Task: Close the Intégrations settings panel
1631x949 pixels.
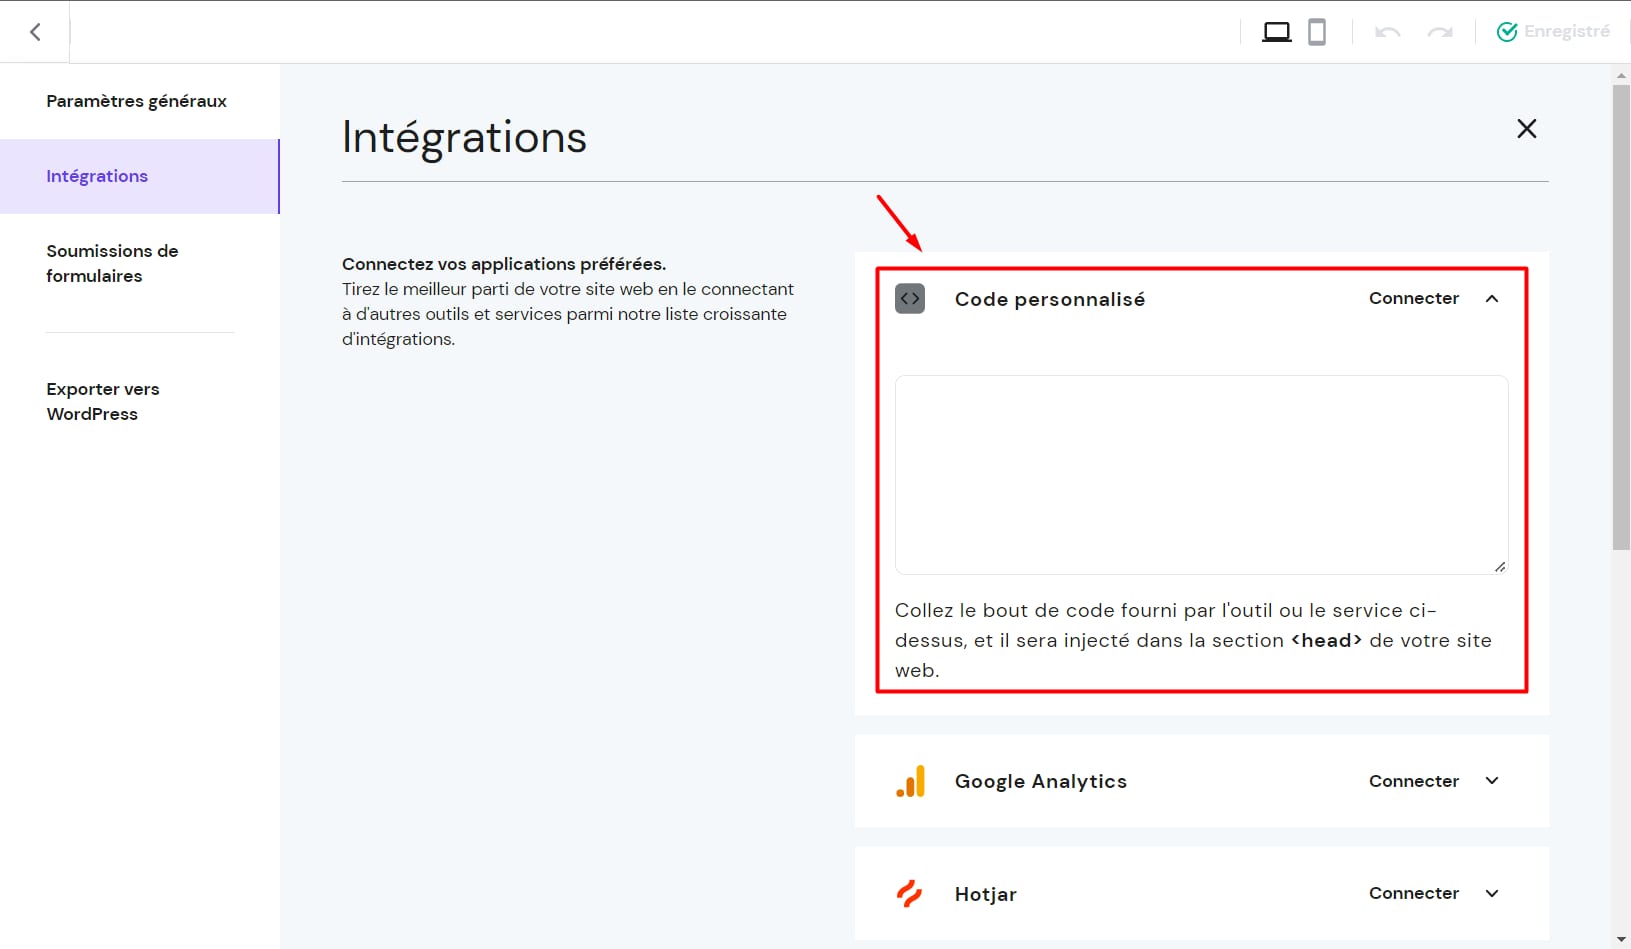Action: point(1526,129)
